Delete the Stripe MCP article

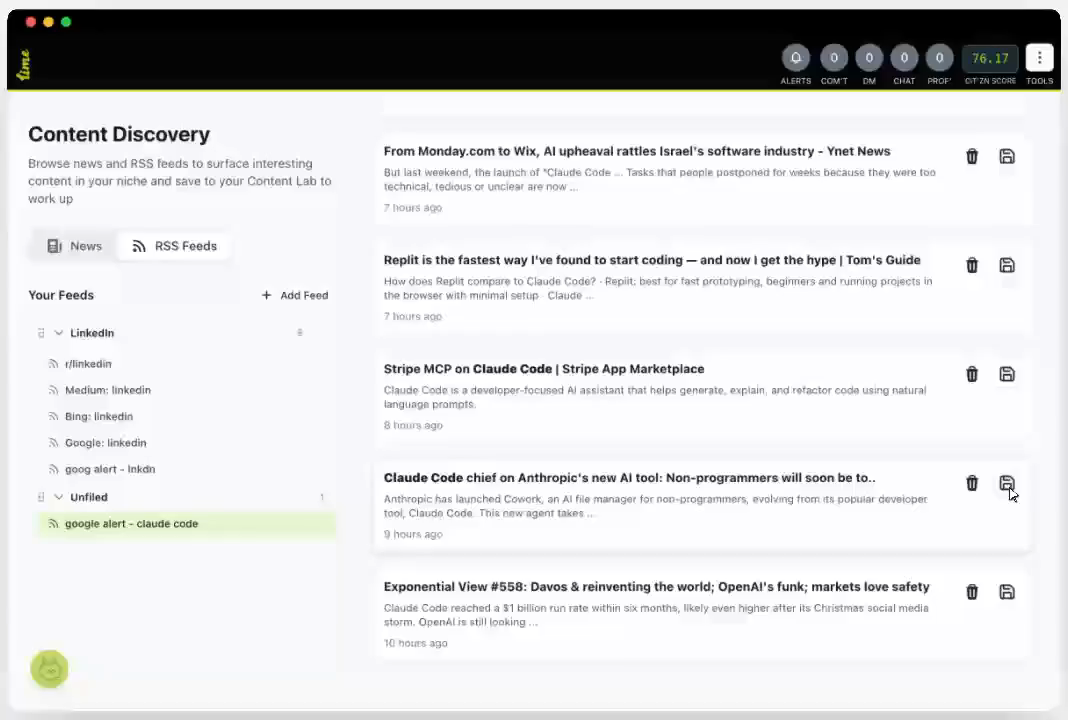click(972, 375)
